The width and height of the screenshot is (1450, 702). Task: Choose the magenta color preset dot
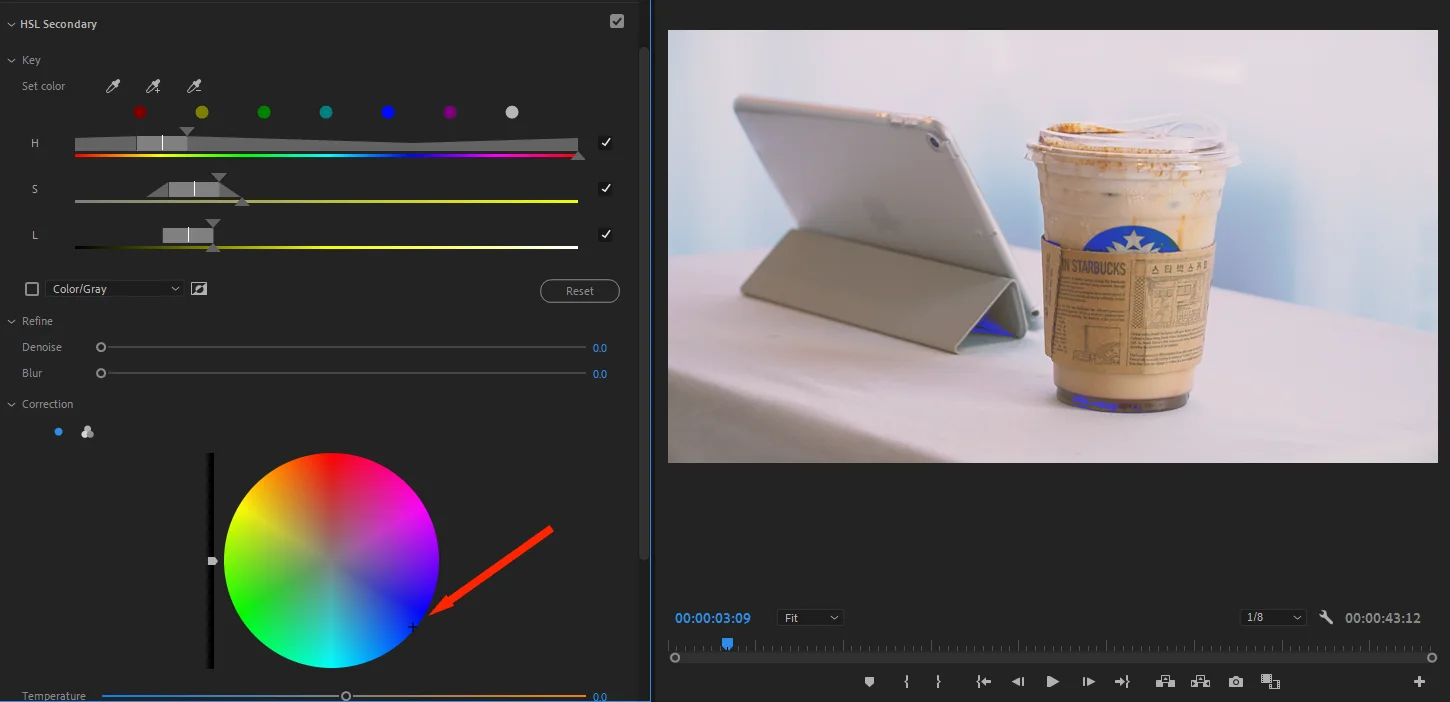pyautogui.click(x=450, y=113)
